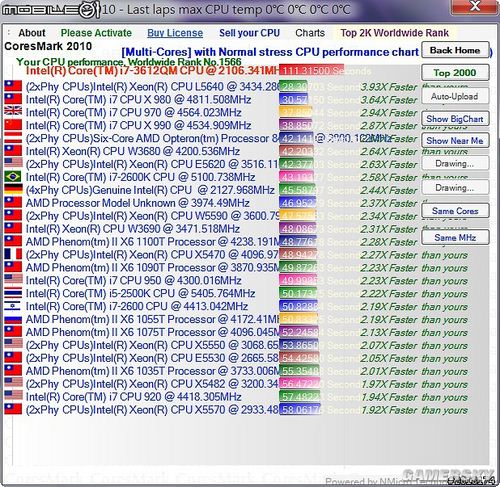
Task: Show the Top 2000 list
Action: [455, 72]
